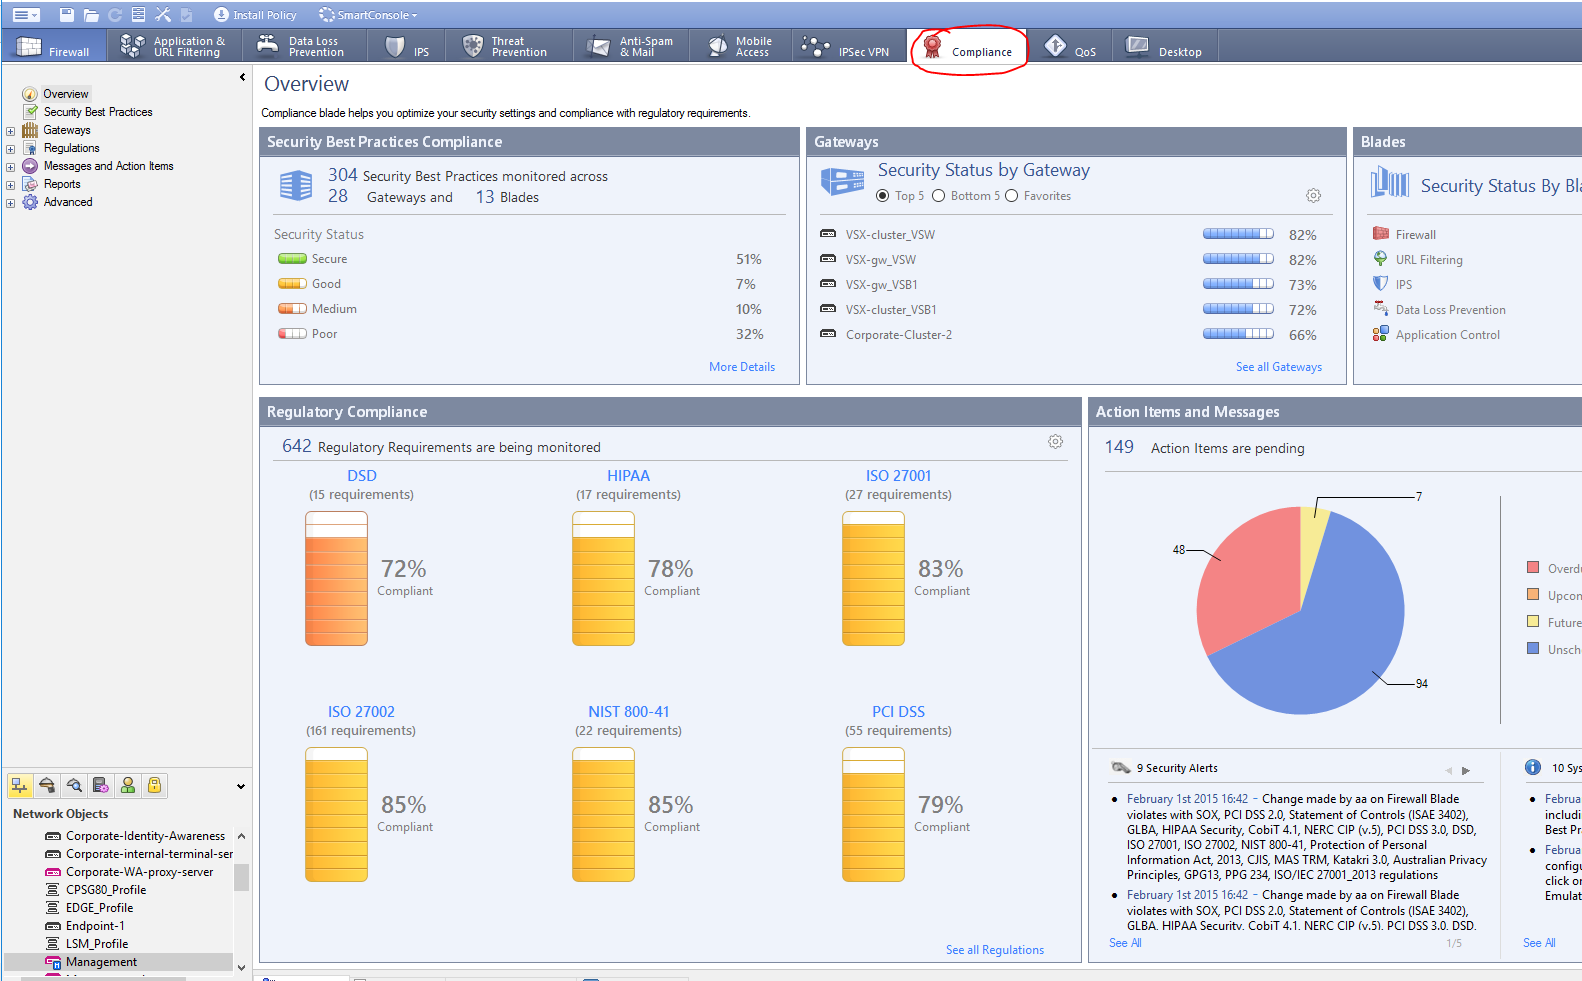Select the yellow padlock icon in objects toolbar

pyautogui.click(x=154, y=786)
